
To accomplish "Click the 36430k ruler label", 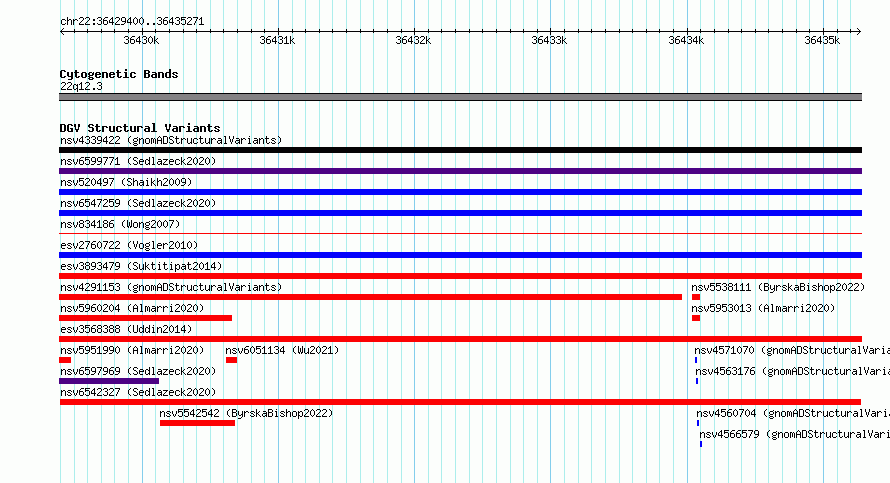I will point(141,40).
